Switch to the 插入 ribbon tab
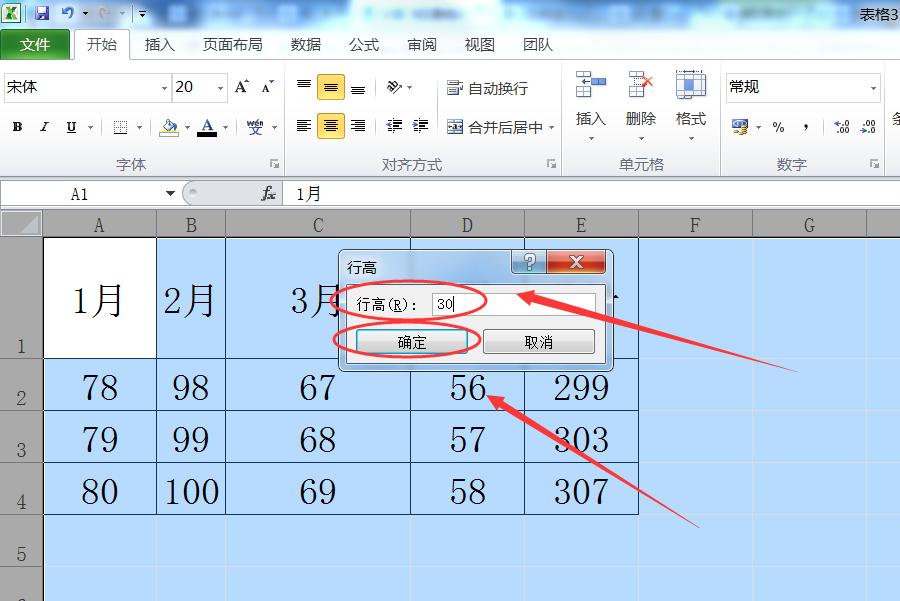900x601 pixels. (x=160, y=44)
